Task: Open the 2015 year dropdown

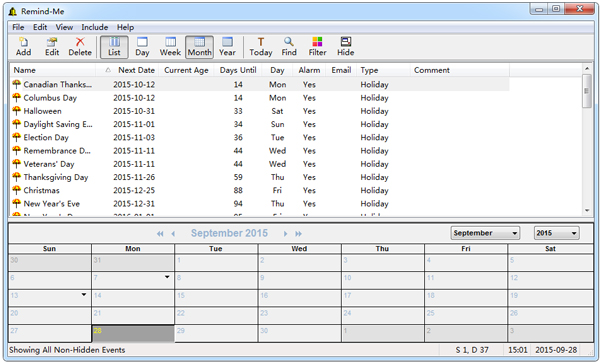Action: 556,233
